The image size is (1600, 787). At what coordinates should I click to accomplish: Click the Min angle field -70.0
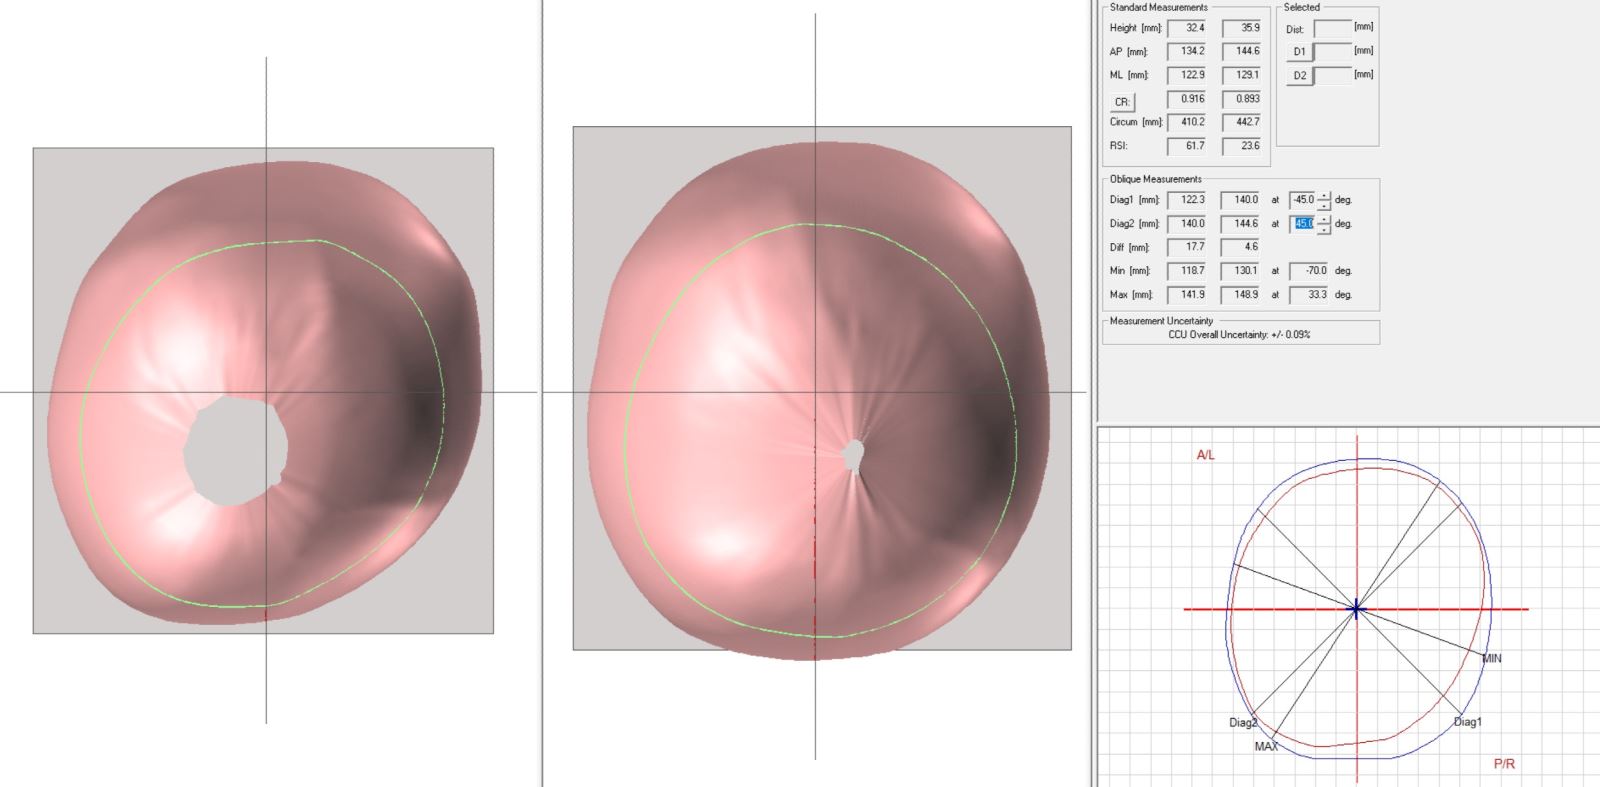(1309, 271)
